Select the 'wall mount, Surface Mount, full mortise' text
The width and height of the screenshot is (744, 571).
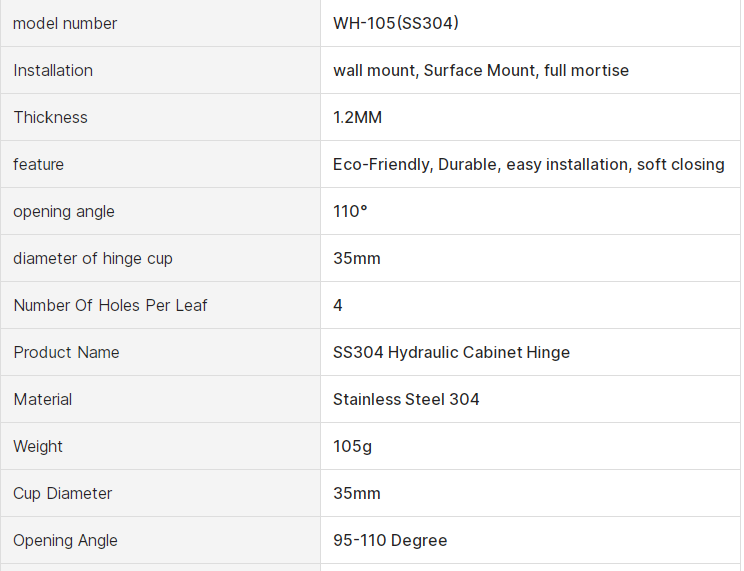(481, 70)
